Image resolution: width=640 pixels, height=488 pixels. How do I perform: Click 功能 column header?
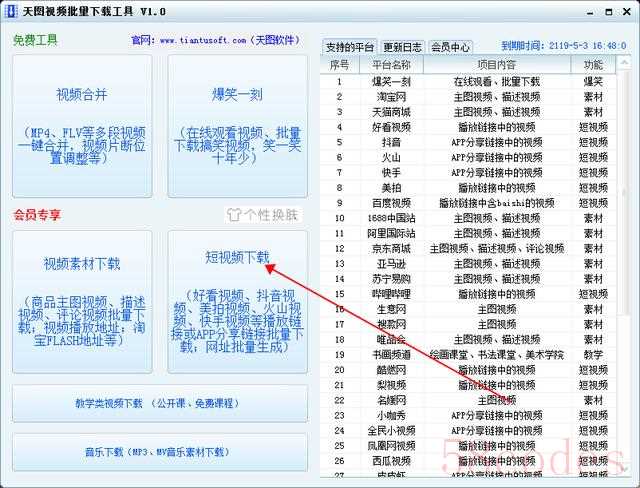pyautogui.click(x=593, y=64)
